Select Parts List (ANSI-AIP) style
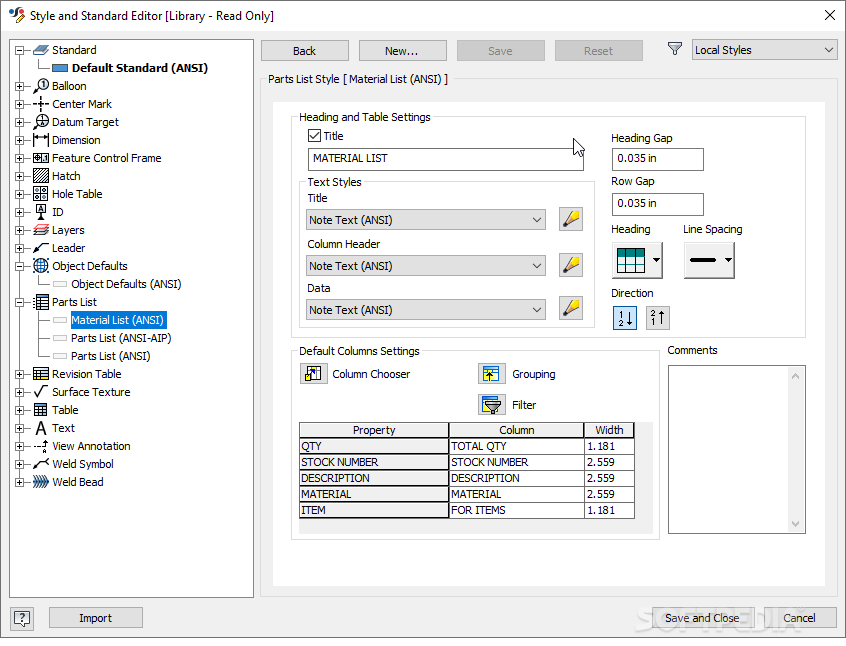The height and width of the screenshot is (646, 846). pos(121,338)
